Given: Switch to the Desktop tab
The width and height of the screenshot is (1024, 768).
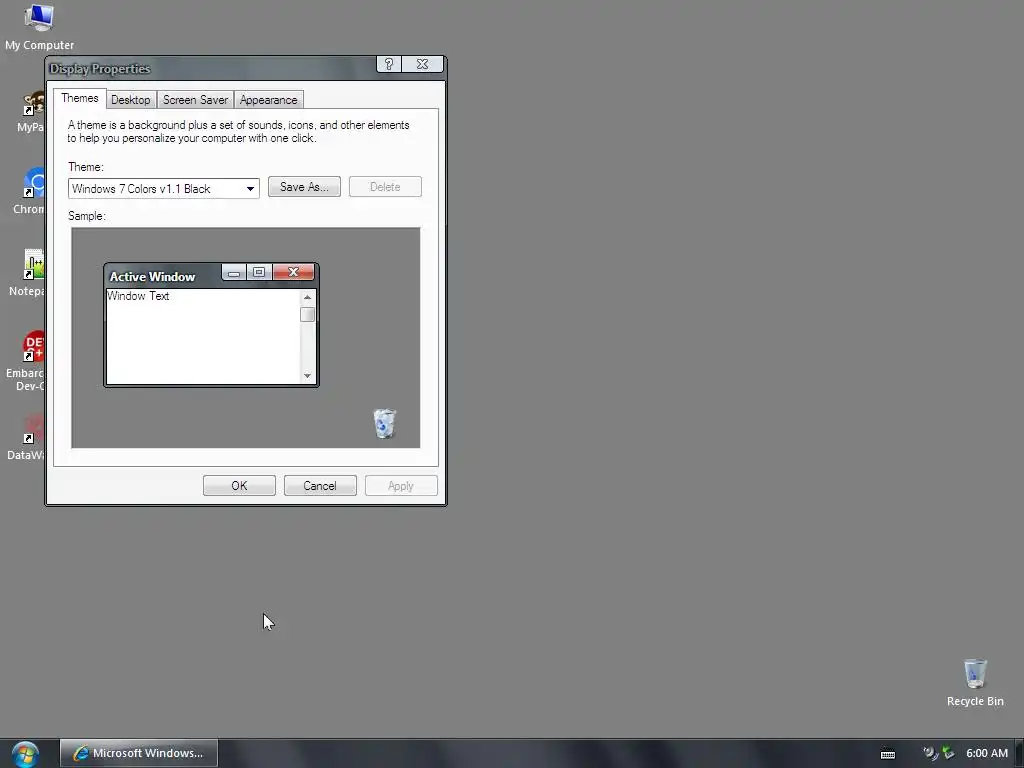Looking at the screenshot, I should (x=131, y=100).
